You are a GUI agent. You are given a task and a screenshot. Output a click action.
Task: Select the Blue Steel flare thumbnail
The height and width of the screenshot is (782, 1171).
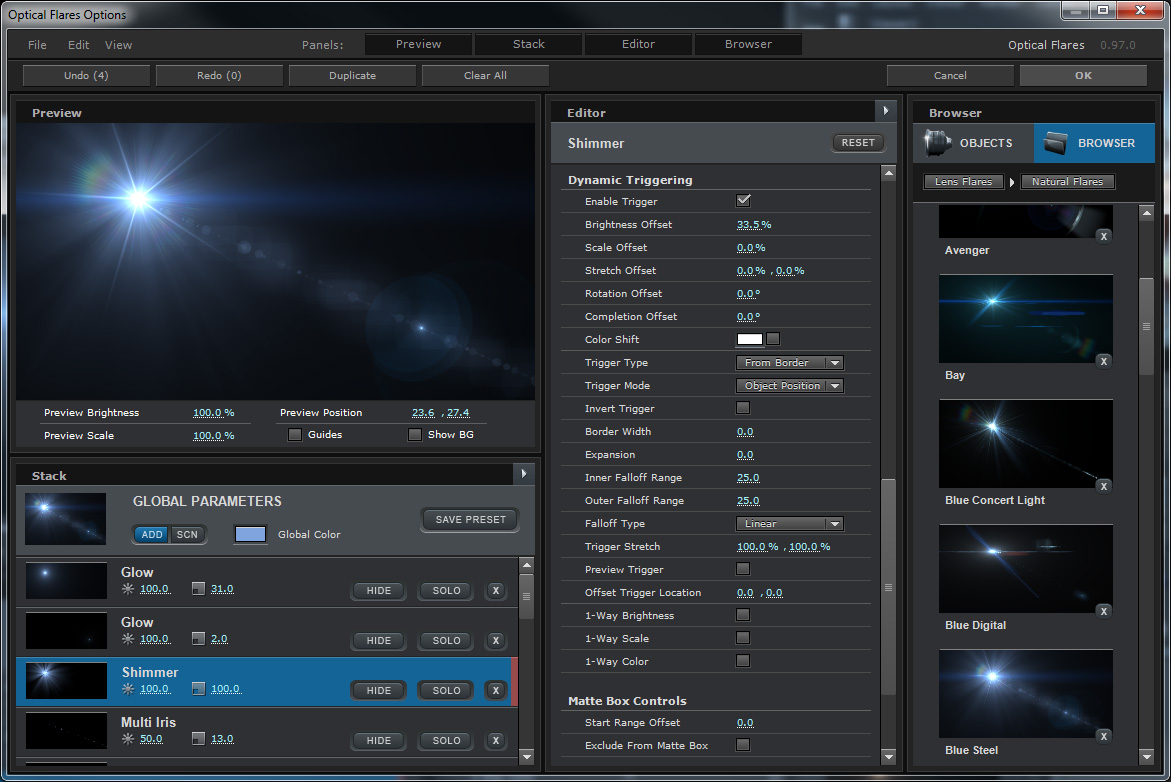click(1025, 695)
